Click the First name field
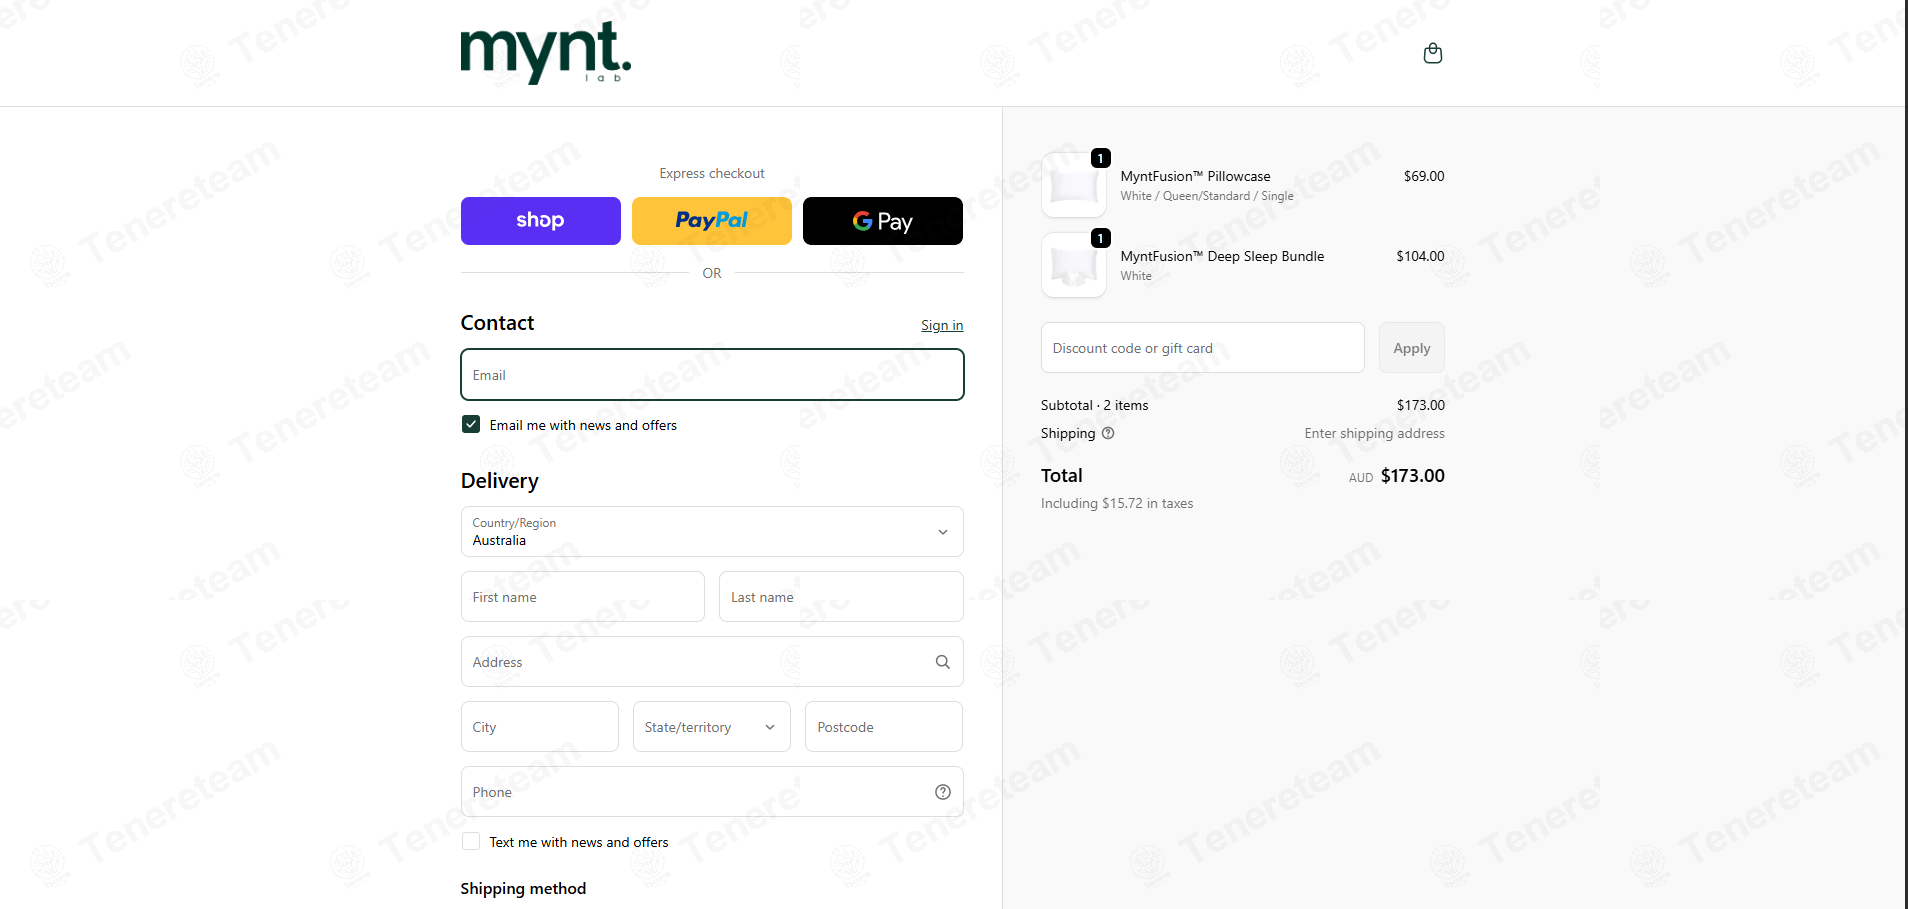Image resolution: width=1908 pixels, height=909 pixels. tap(583, 597)
